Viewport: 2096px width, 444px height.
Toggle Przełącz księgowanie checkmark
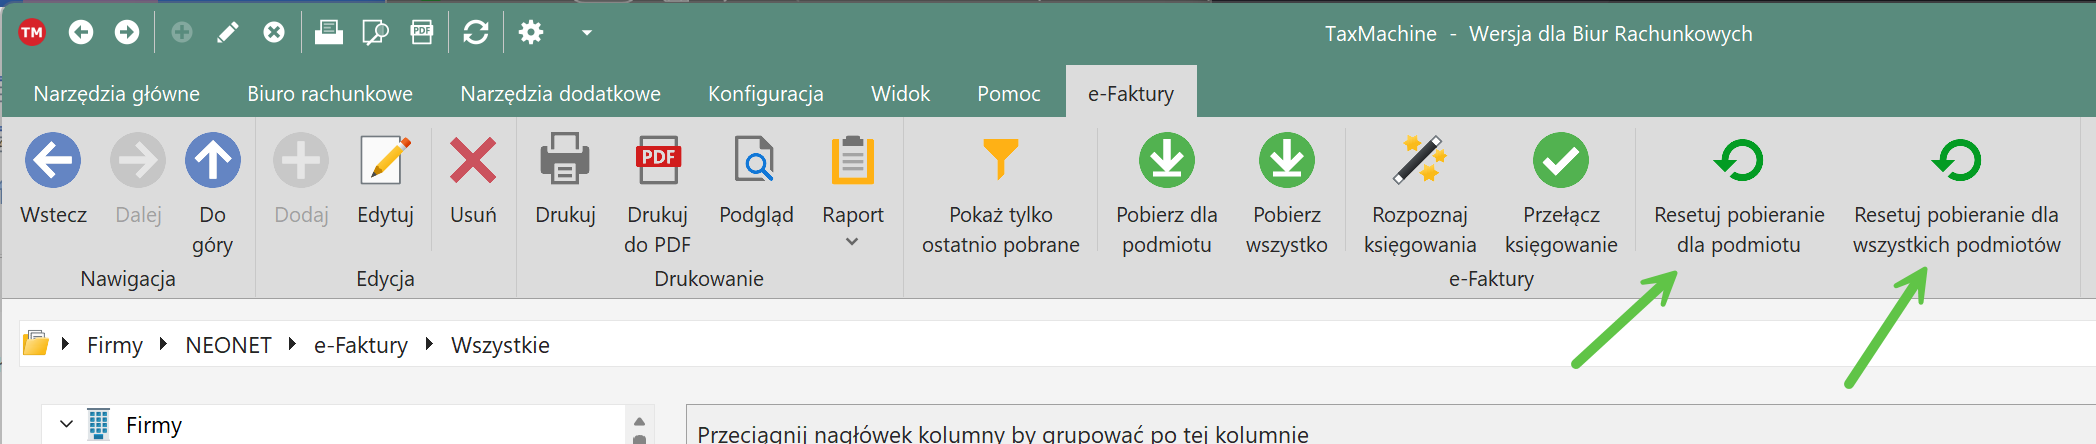tap(1560, 161)
